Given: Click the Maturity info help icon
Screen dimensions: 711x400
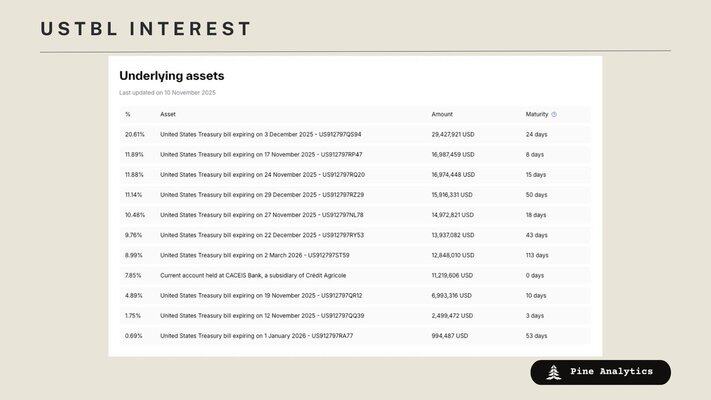Looking at the screenshot, I should (554, 114).
